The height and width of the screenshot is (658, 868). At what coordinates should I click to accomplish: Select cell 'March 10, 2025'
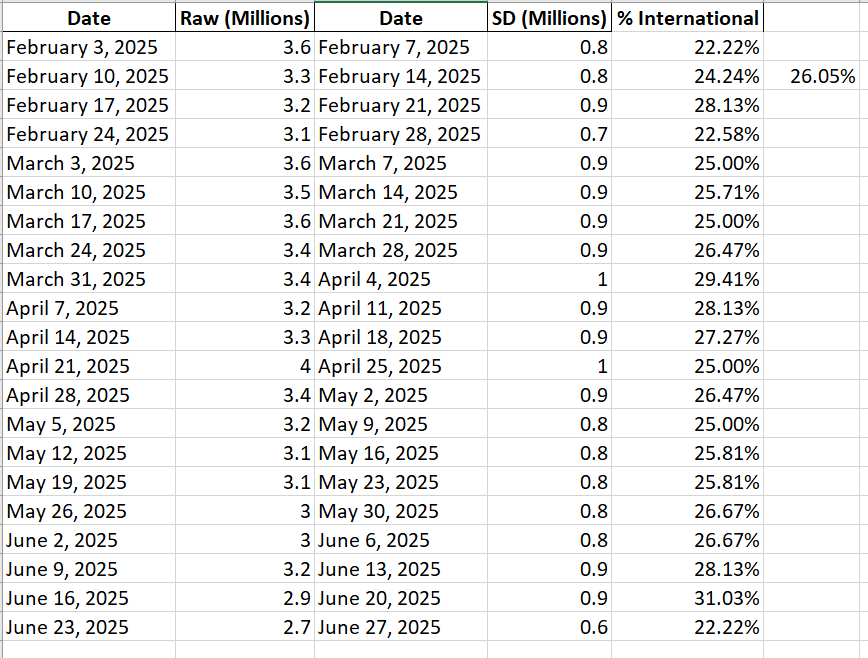89,191
